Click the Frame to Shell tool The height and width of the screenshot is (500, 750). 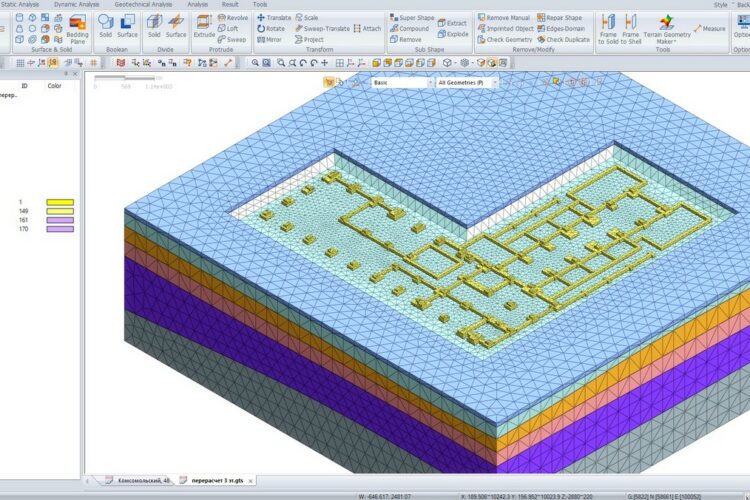[630, 28]
